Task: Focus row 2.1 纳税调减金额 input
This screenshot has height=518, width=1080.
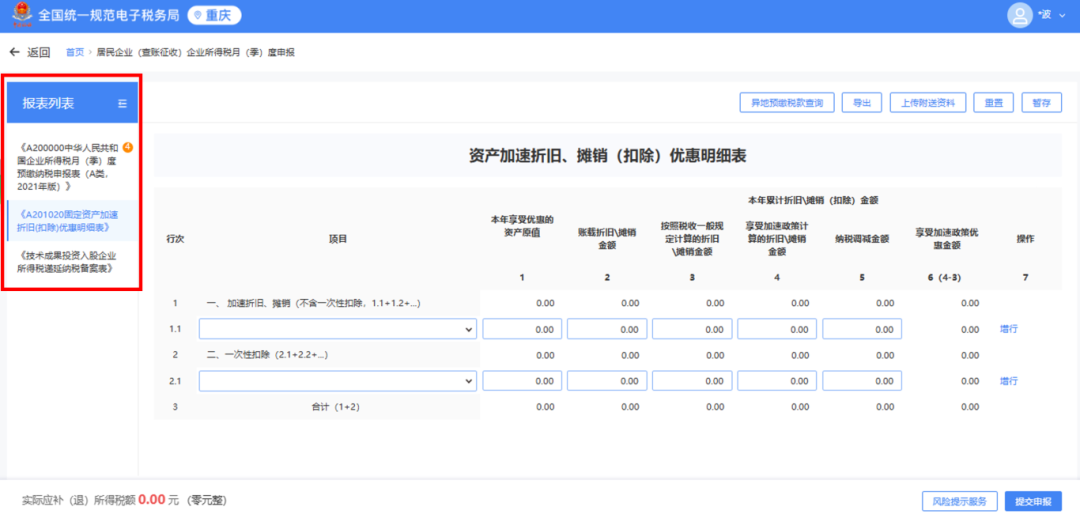Action: [862, 381]
